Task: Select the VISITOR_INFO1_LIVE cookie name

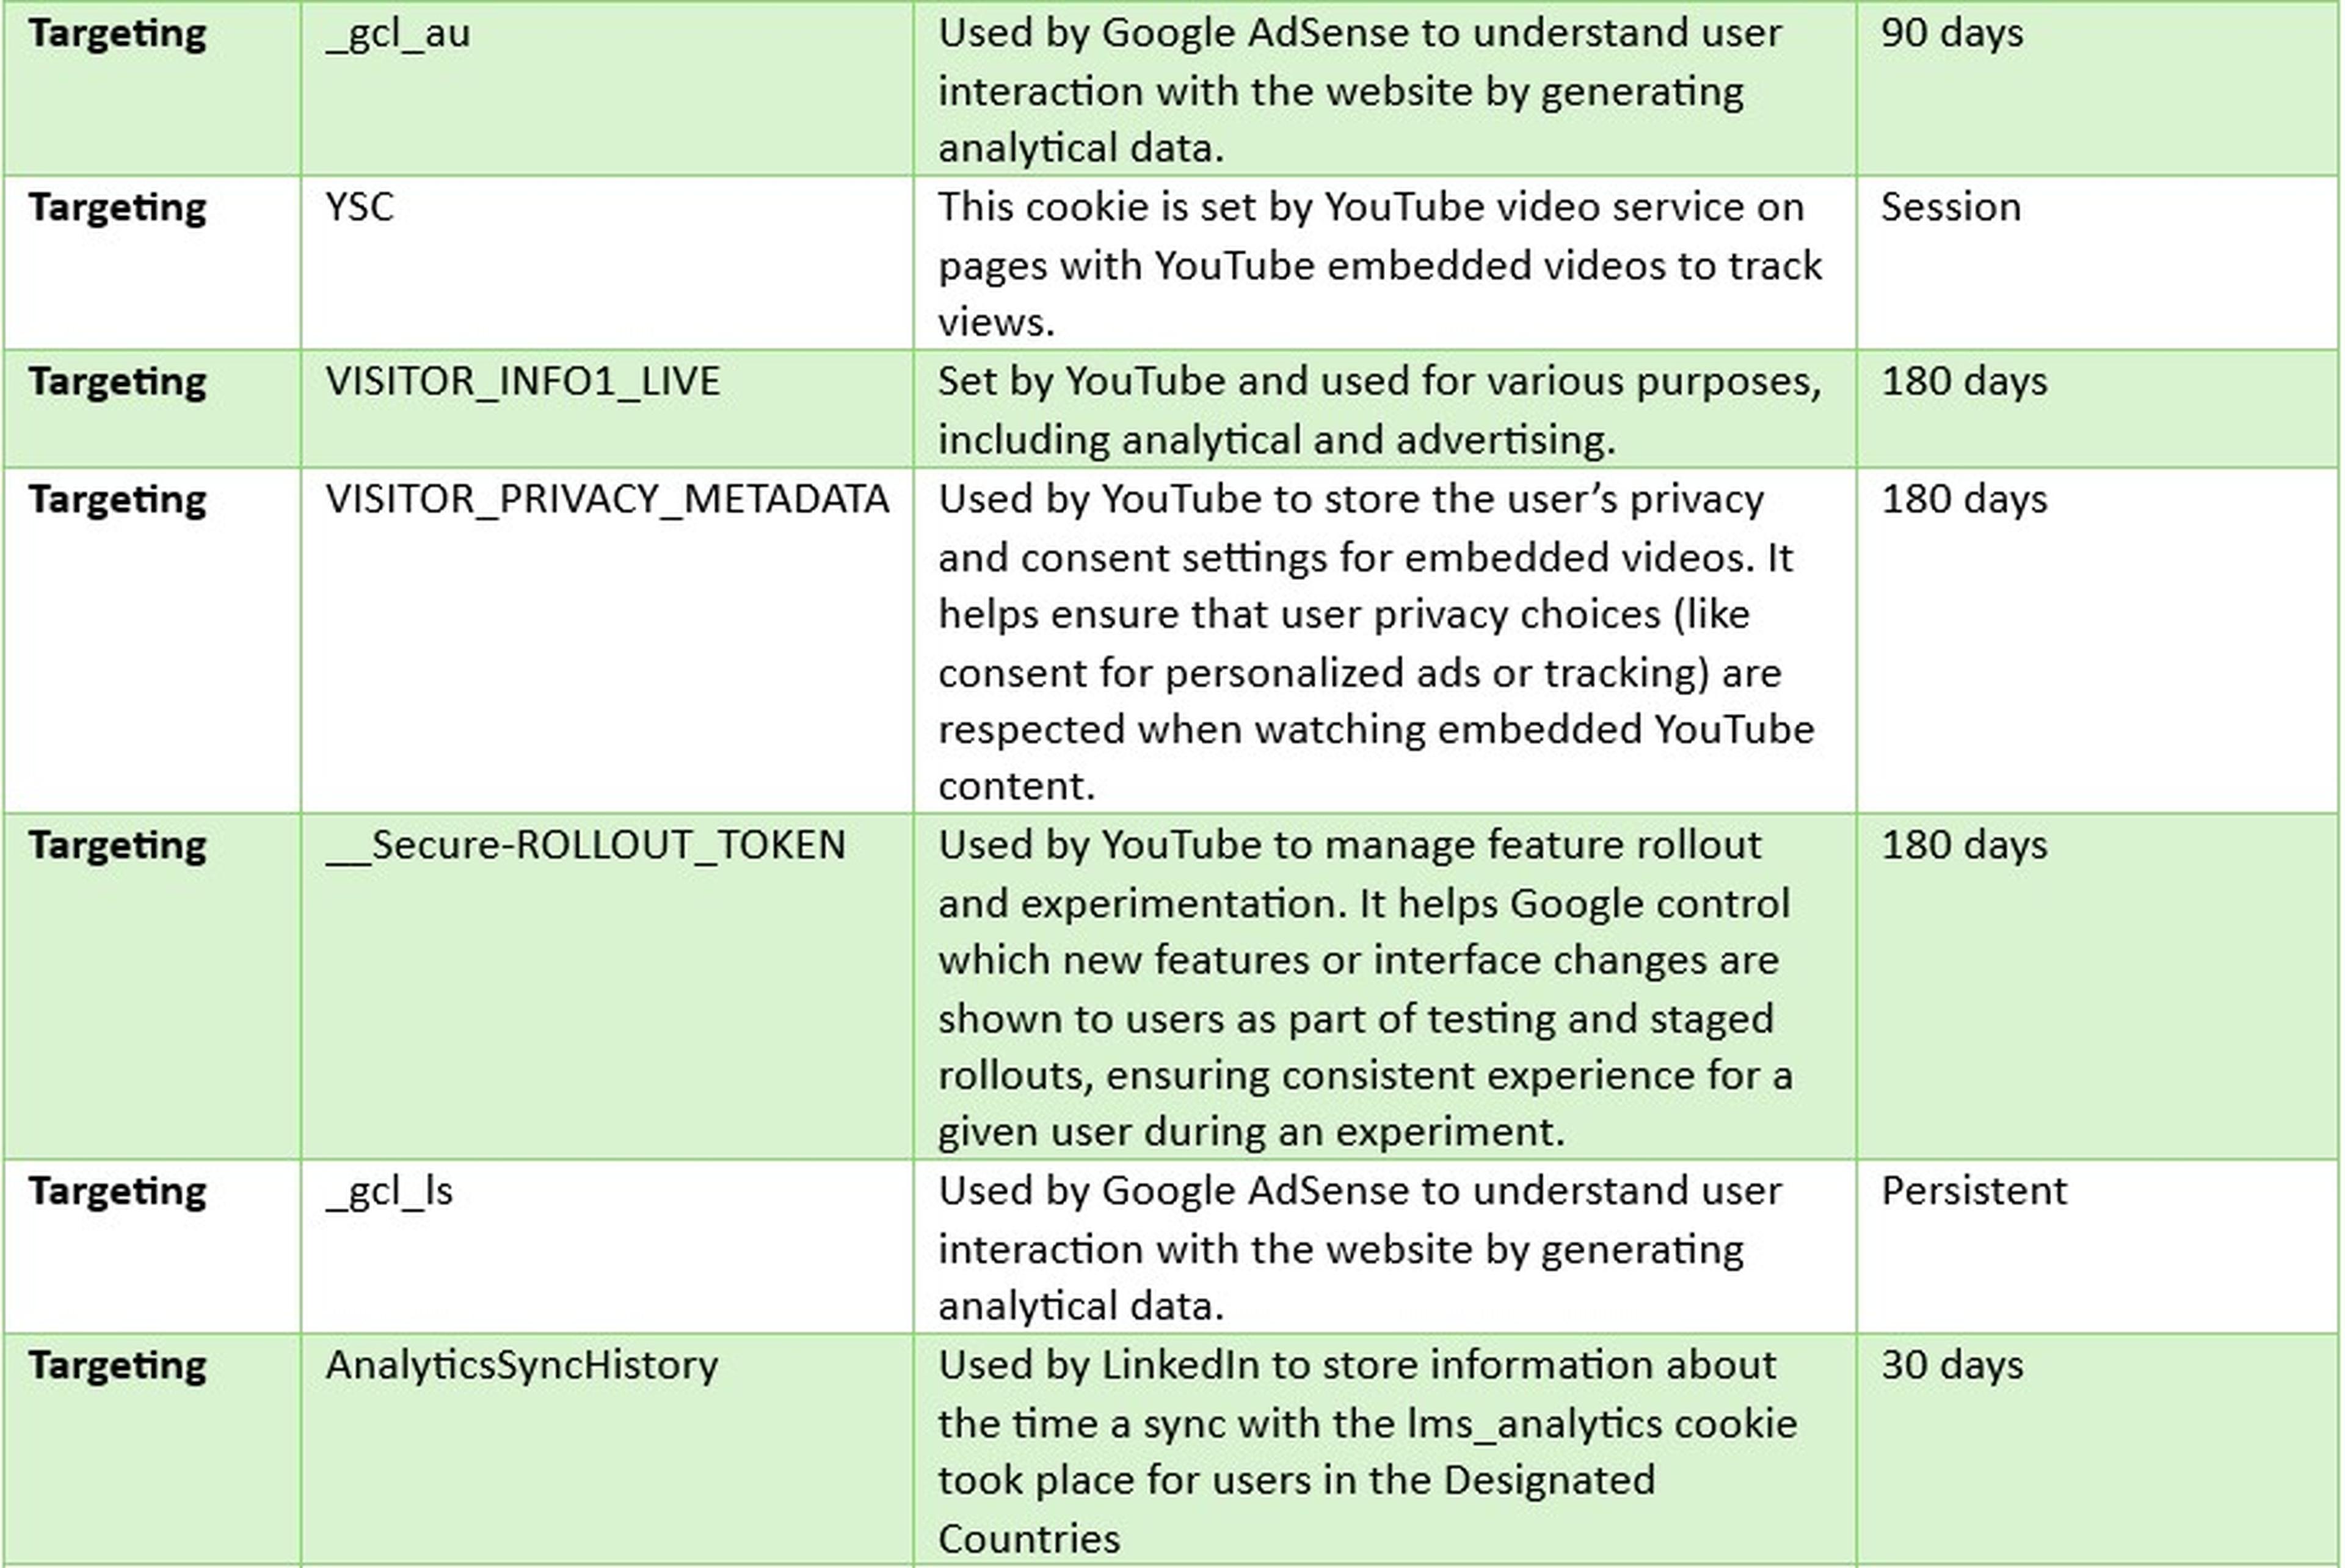Action: click(x=522, y=382)
